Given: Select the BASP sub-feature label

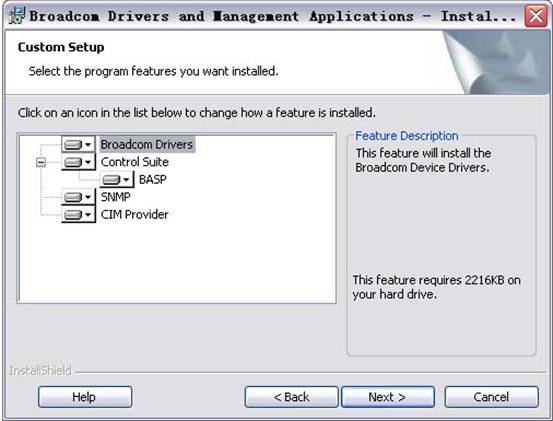Looking at the screenshot, I should (x=153, y=179).
